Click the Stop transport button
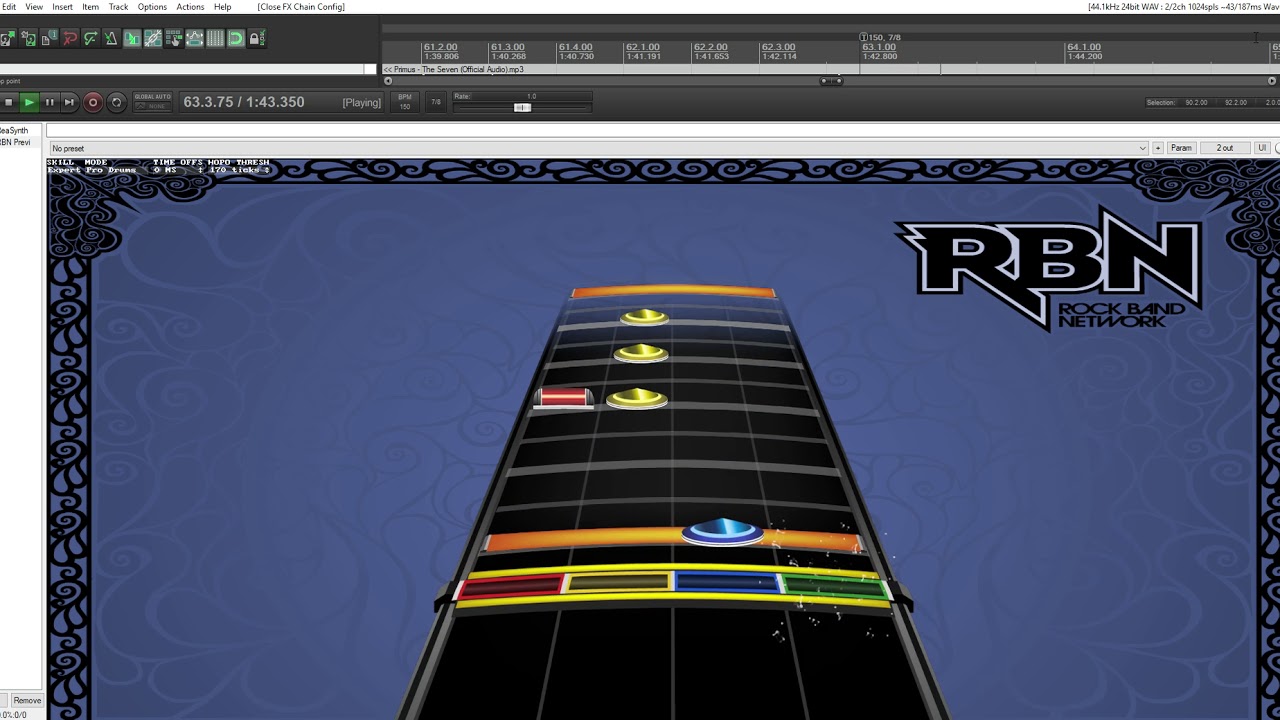The height and width of the screenshot is (720, 1280). [x=9, y=102]
